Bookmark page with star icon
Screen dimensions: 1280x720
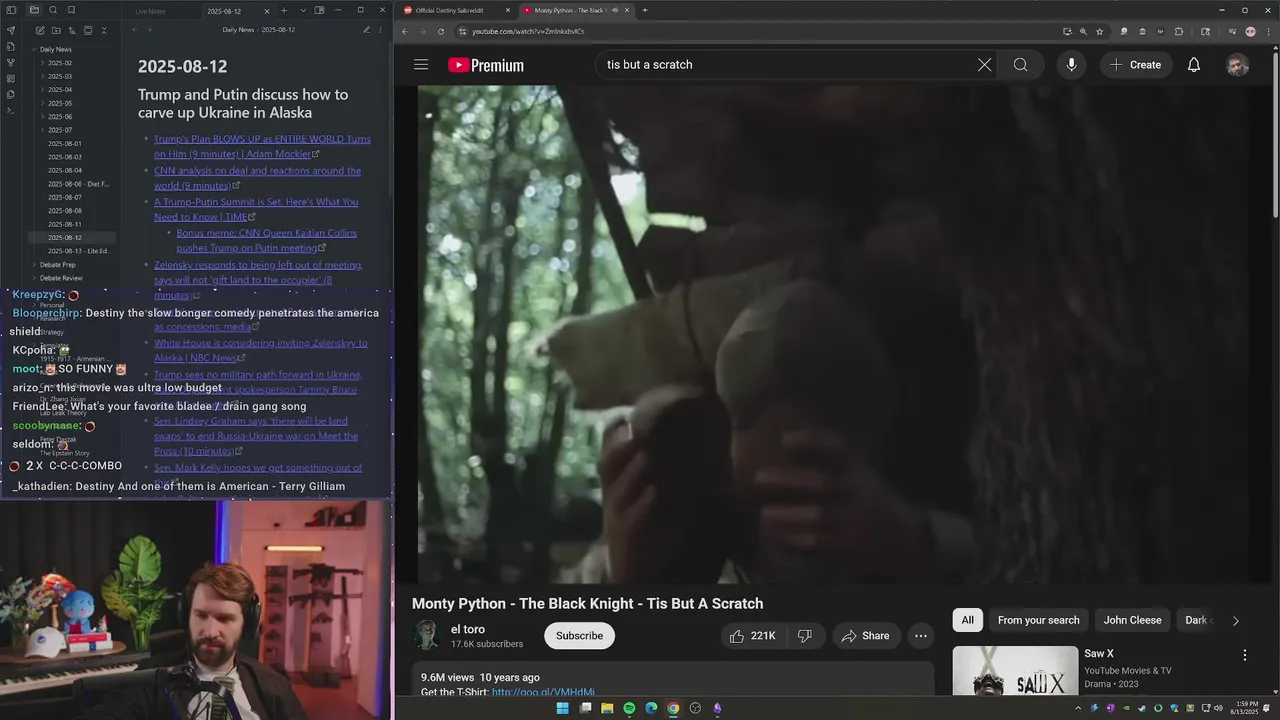(1099, 31)
